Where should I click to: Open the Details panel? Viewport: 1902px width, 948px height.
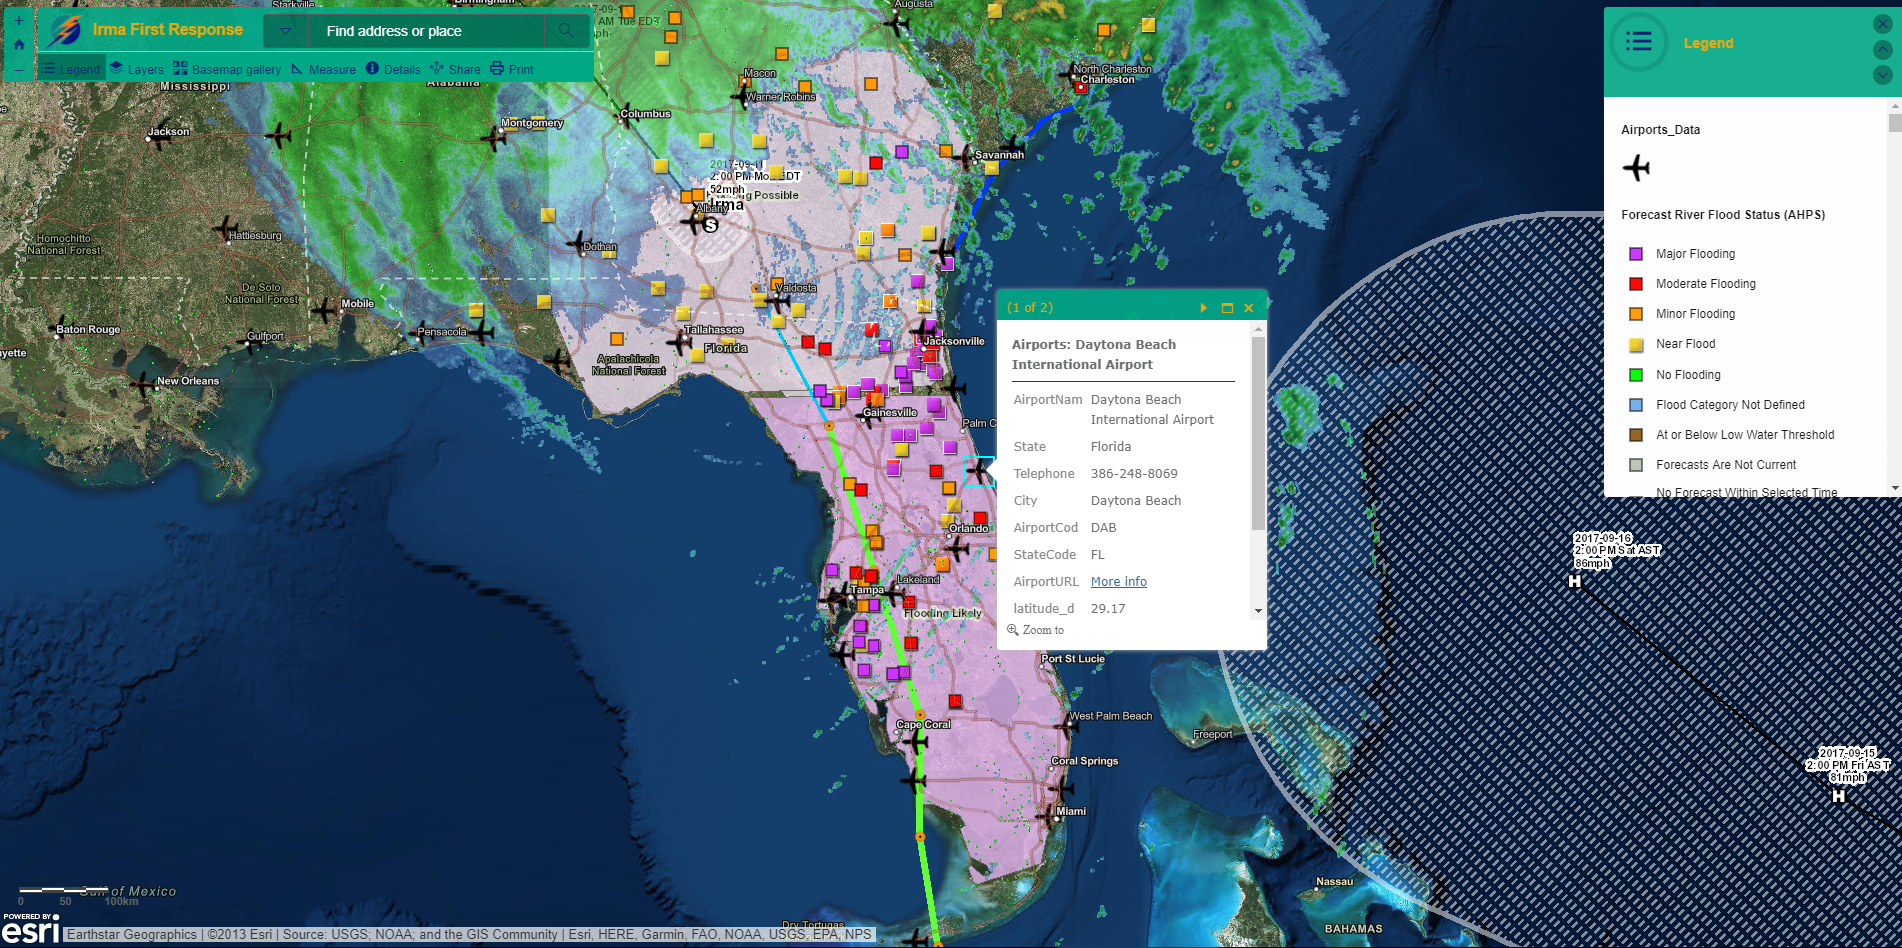393,69
